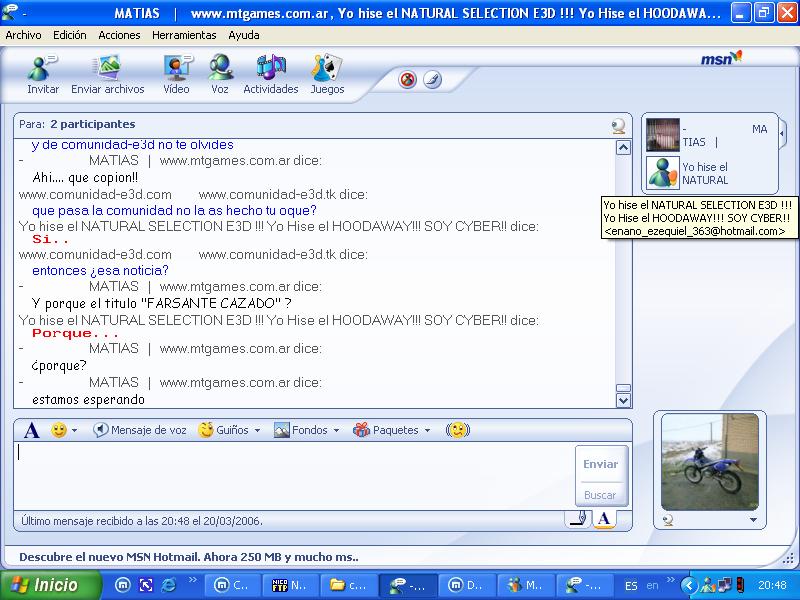Open the folder window taskbar button
The width and height of the screenshot is (800, 600).
point(349,585)
